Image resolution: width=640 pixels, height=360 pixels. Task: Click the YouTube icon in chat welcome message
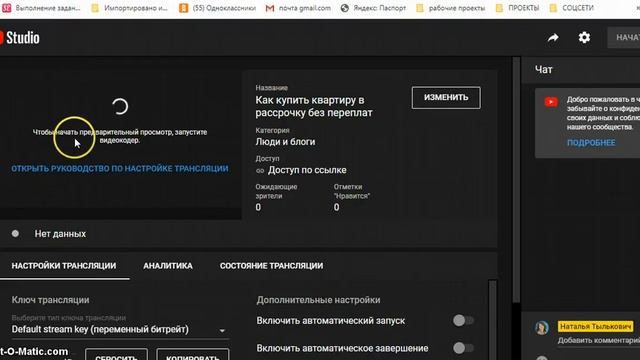click(x=551, y=102)
